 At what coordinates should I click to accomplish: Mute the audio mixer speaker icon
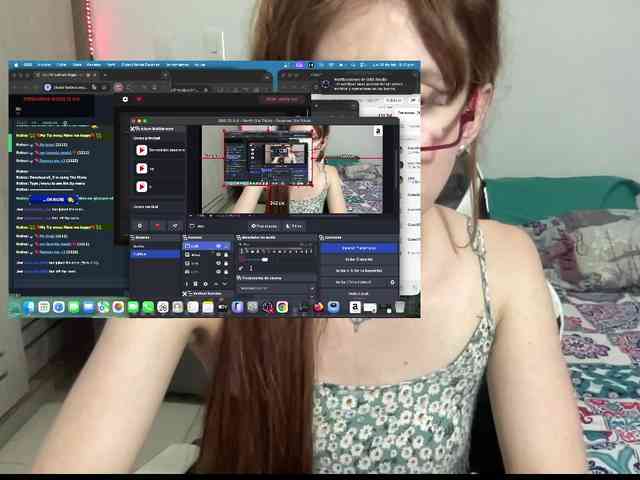click(241, 268)
